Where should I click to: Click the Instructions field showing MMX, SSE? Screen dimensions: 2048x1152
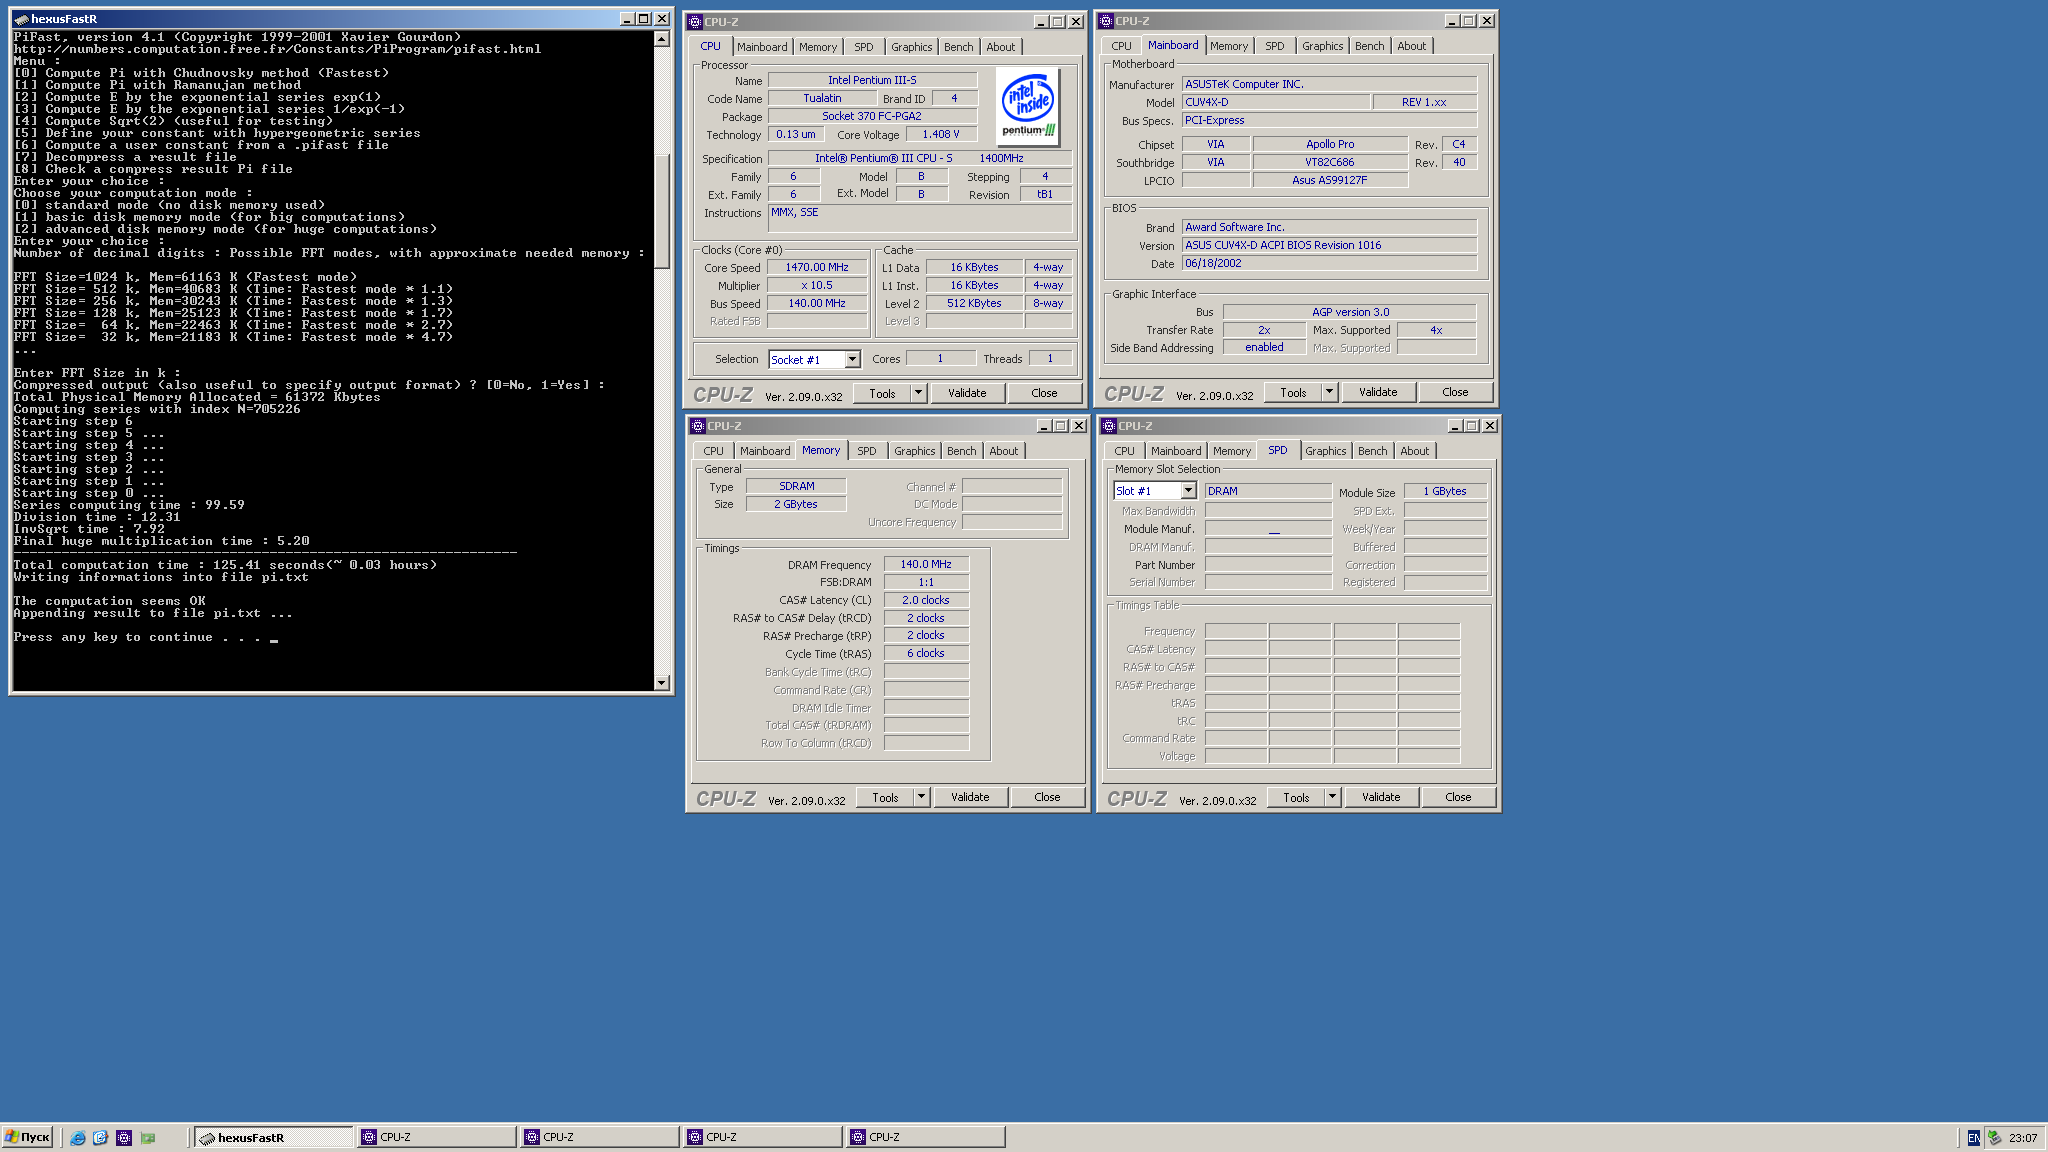click(920, 218)
